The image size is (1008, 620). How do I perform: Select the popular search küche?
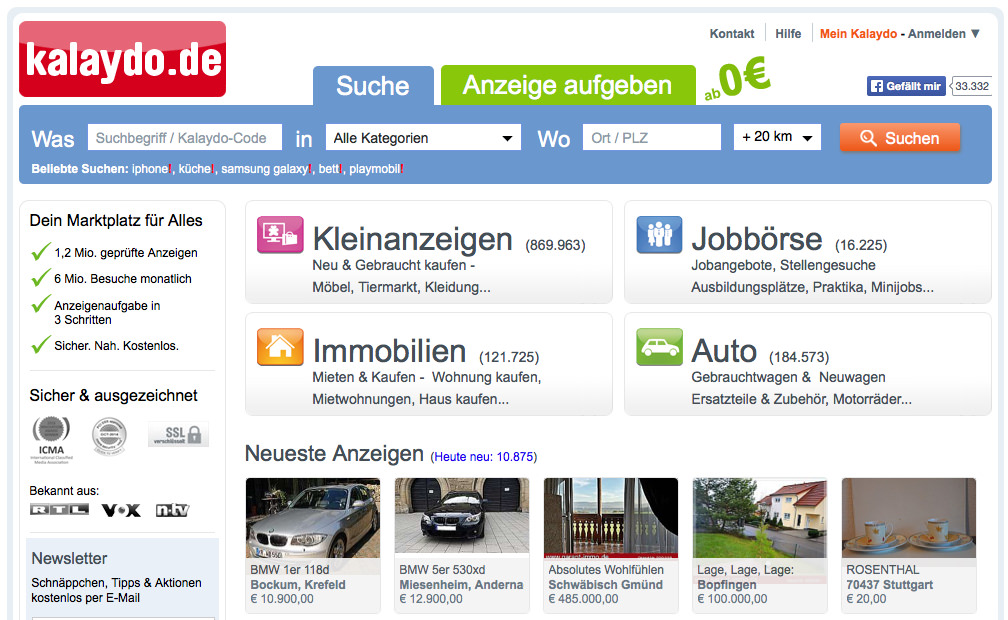click(195, 169)
